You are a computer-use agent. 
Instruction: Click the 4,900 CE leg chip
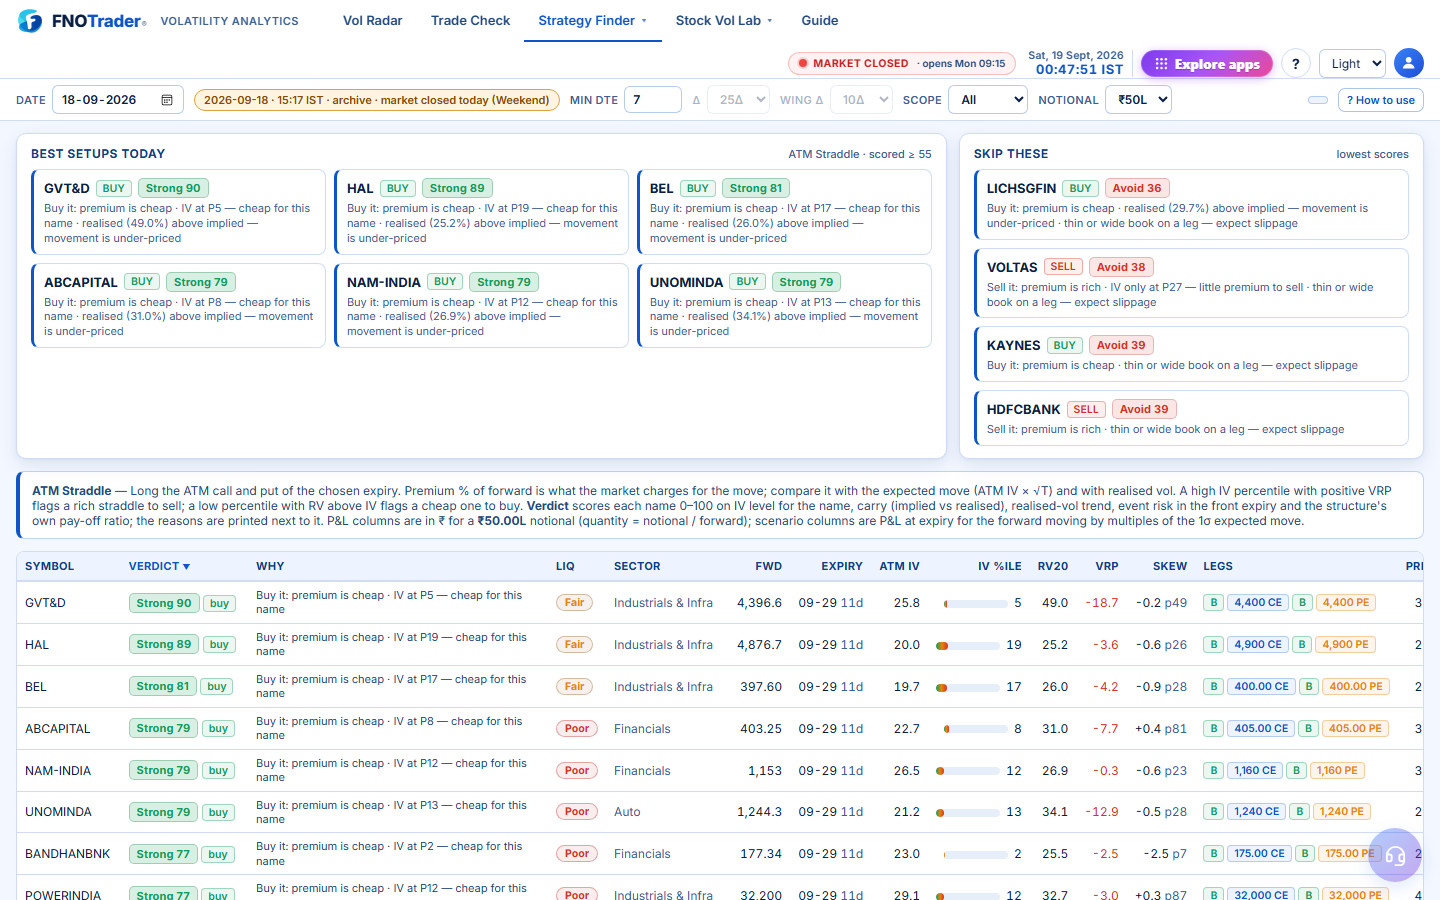coord(1258,645)
